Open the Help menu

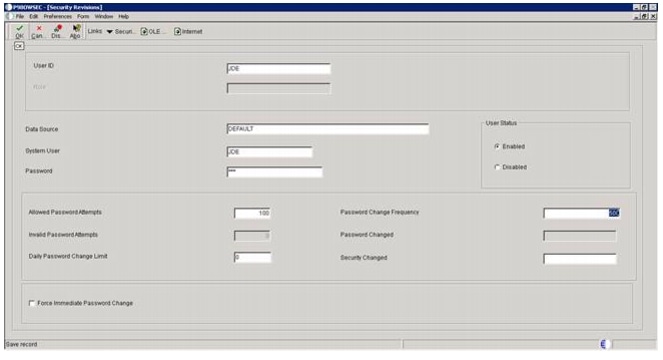(x=123, y=16)
